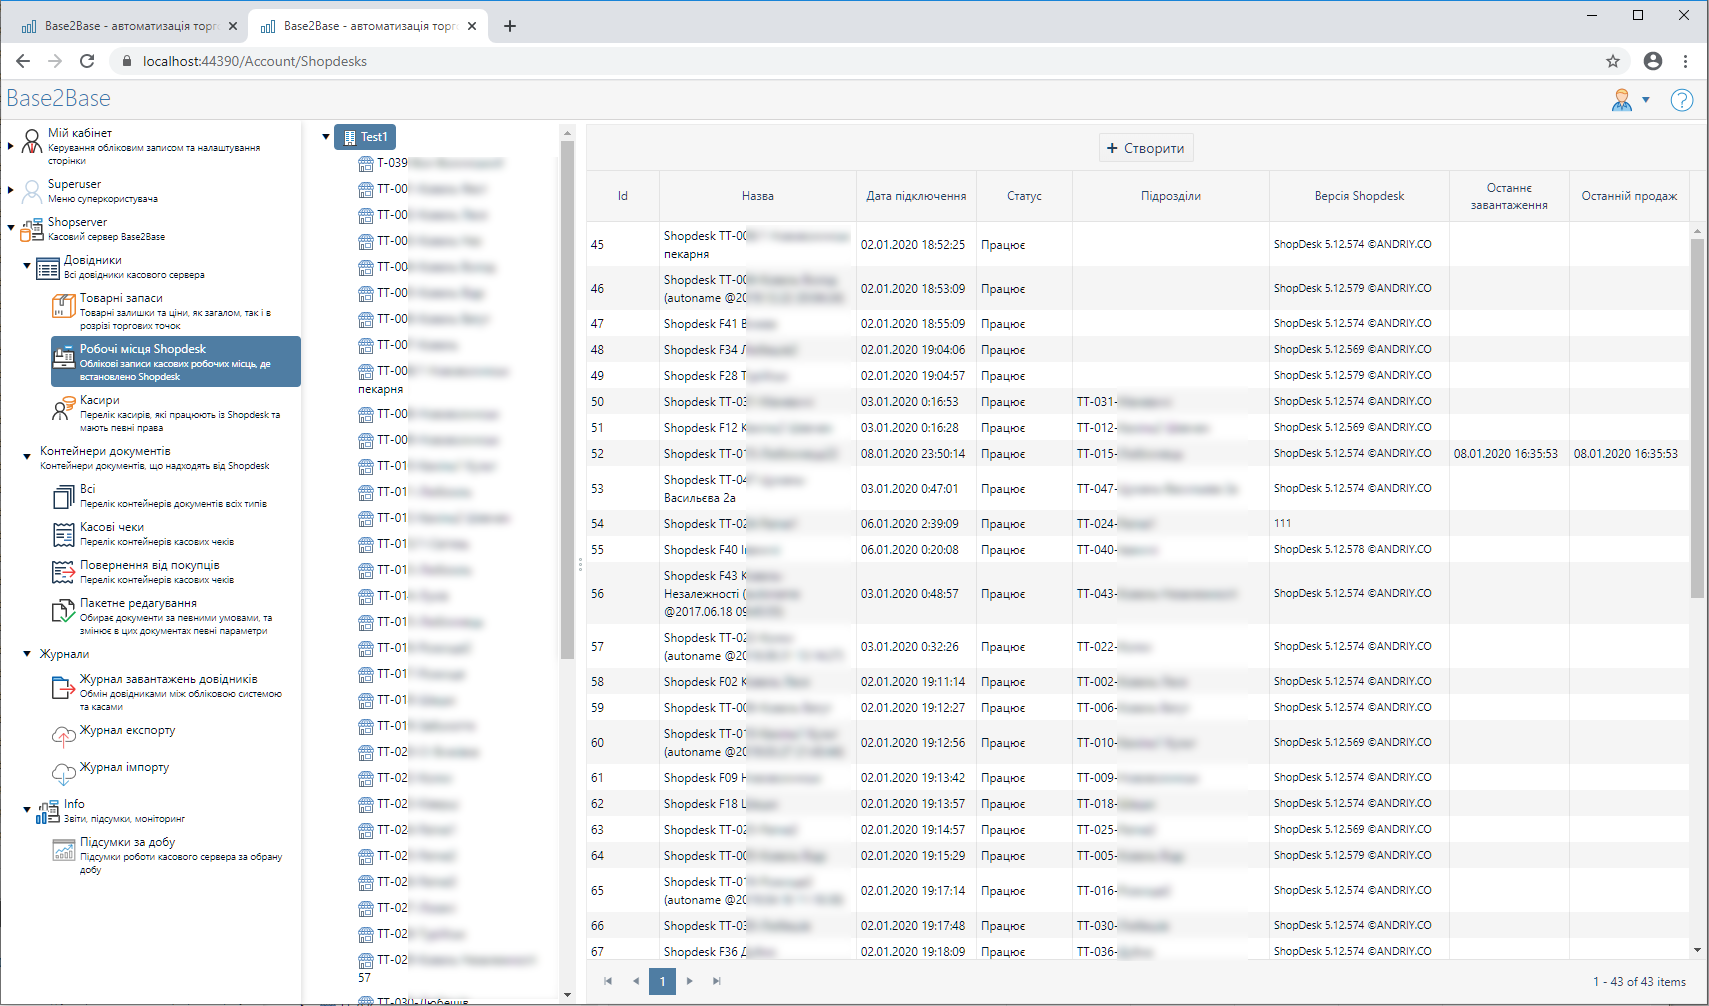Expand the Мій кабінет tree node
Screen dimensions: 1709x1006
(x=11, y=146)
